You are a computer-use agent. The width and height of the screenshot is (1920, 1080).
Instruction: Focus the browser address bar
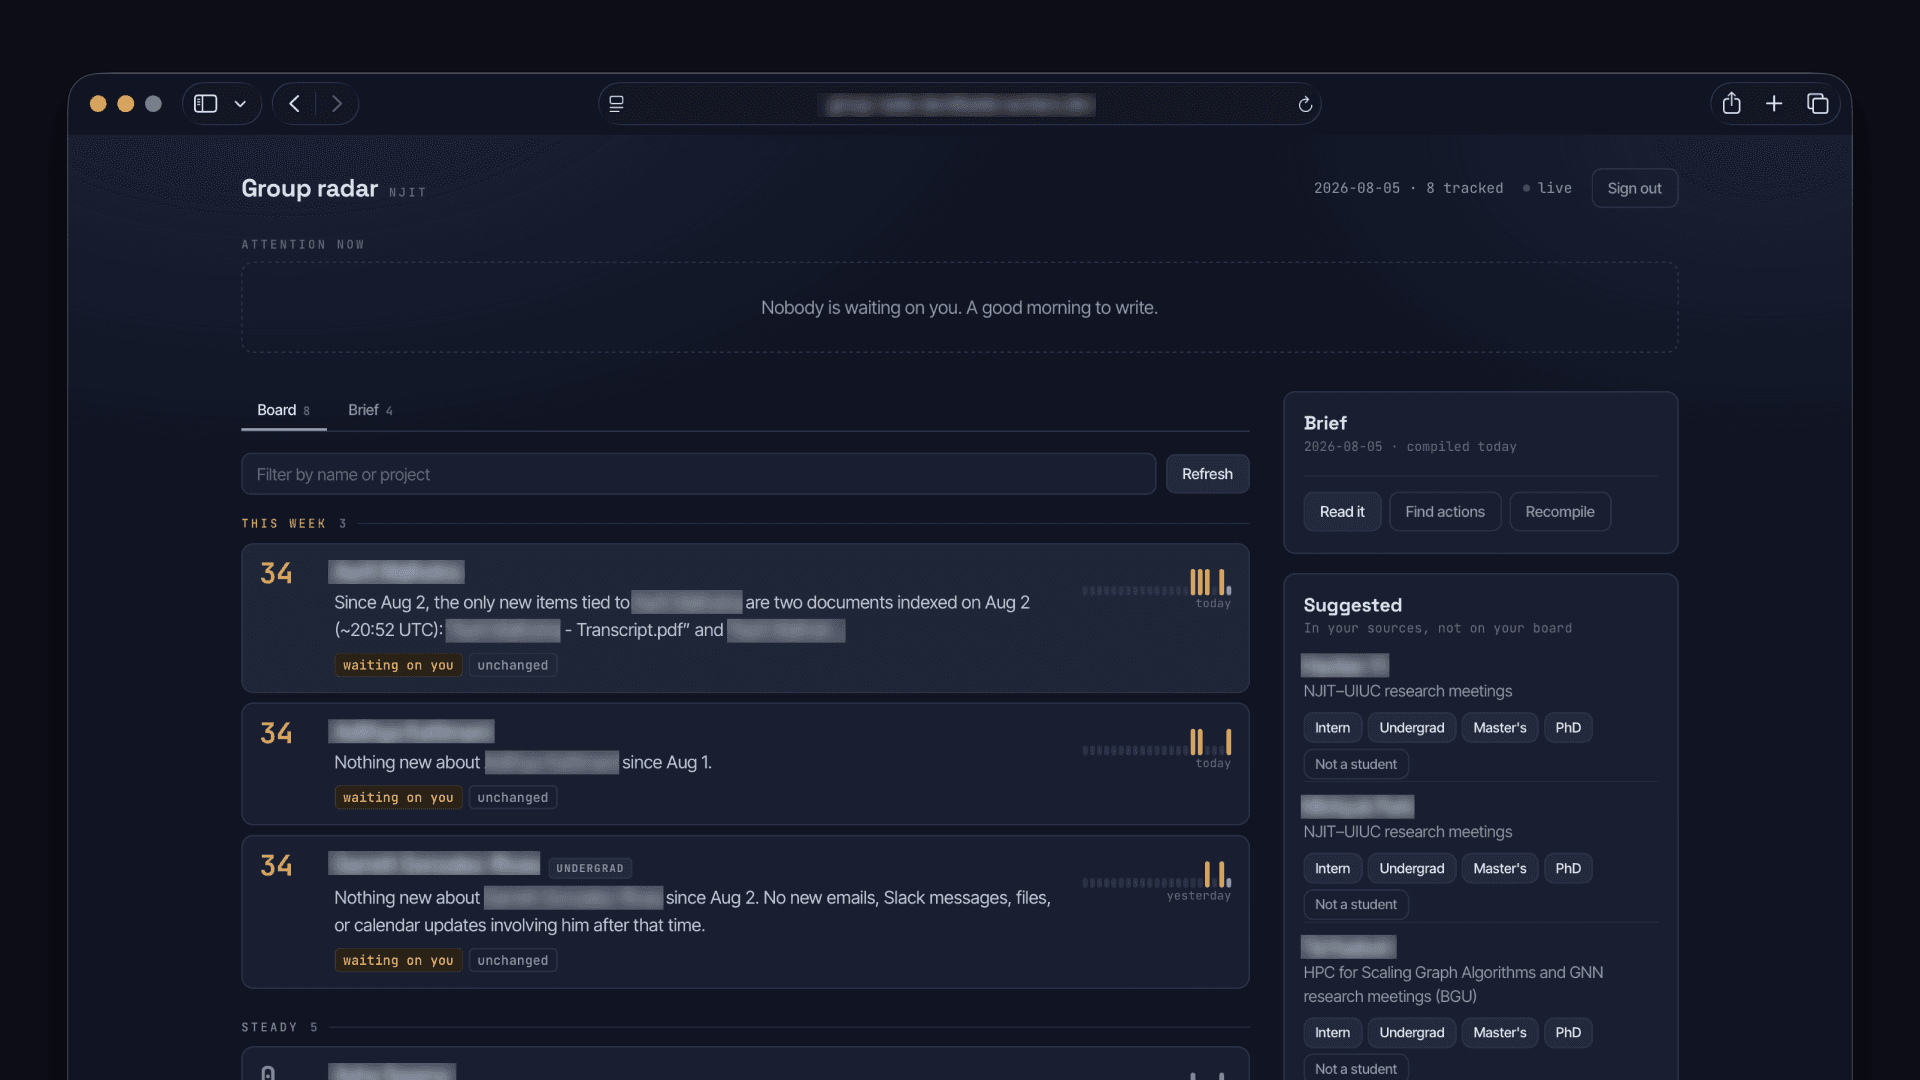click(959, 104)
